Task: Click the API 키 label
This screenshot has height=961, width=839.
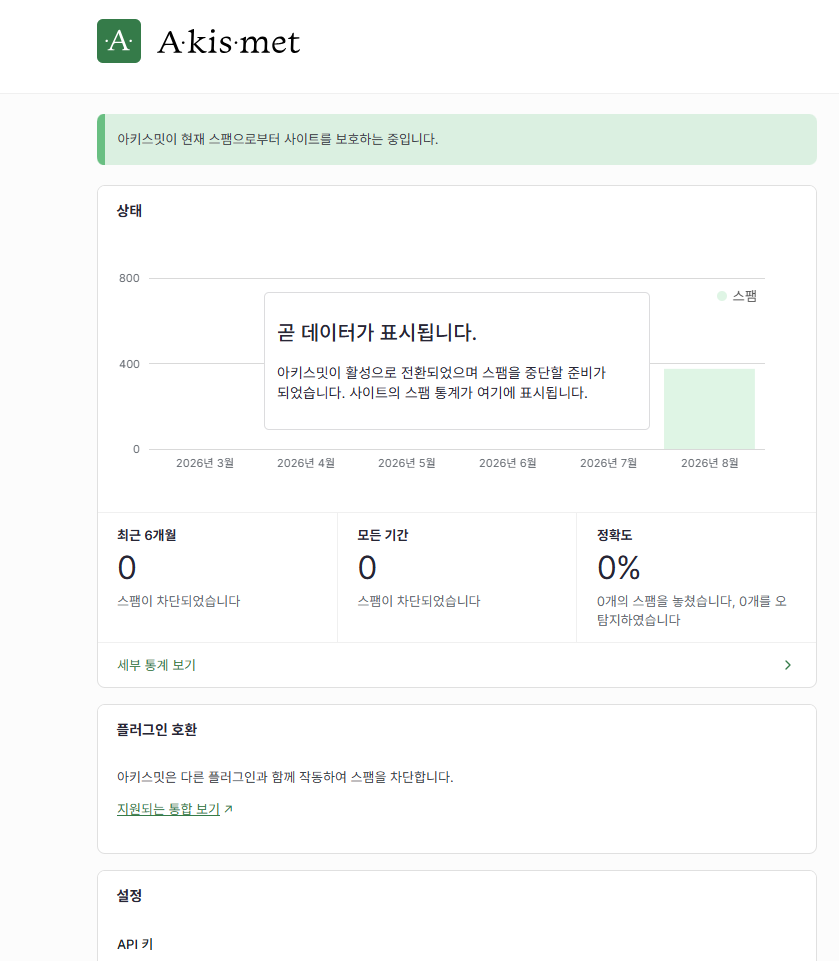Action: pyautogui.click(x=135, y=944)
